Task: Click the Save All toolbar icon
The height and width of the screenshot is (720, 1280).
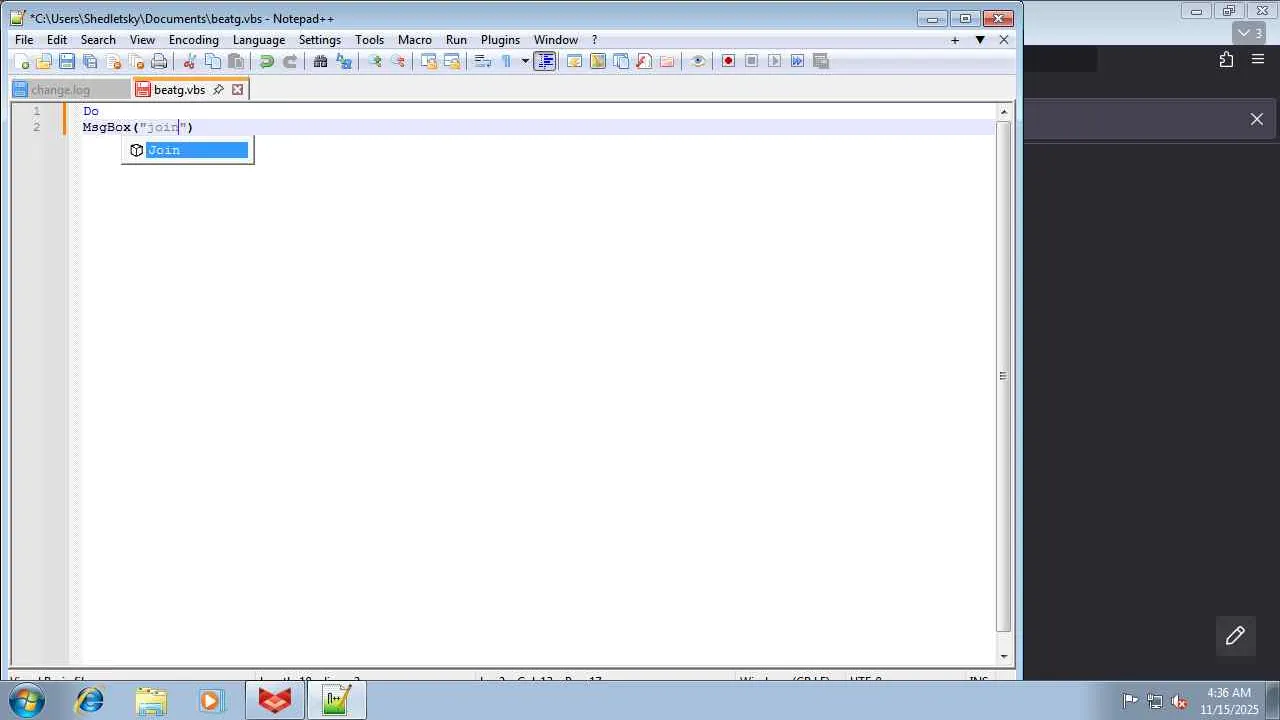Action: 90,61
